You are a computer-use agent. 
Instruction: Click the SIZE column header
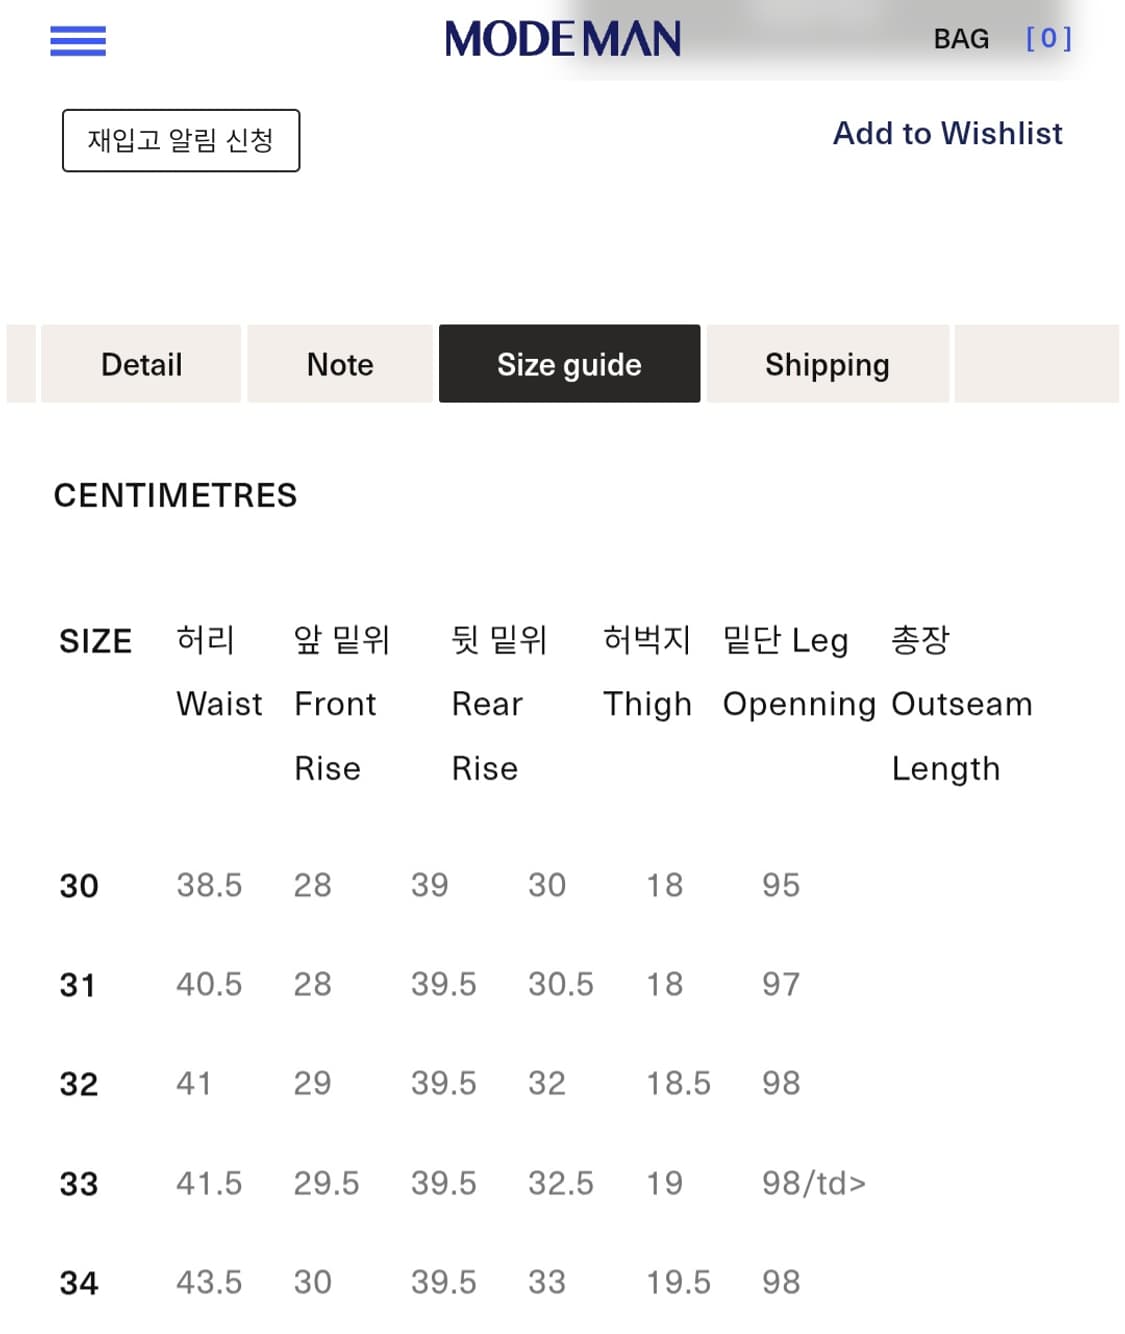coord(95,641)
